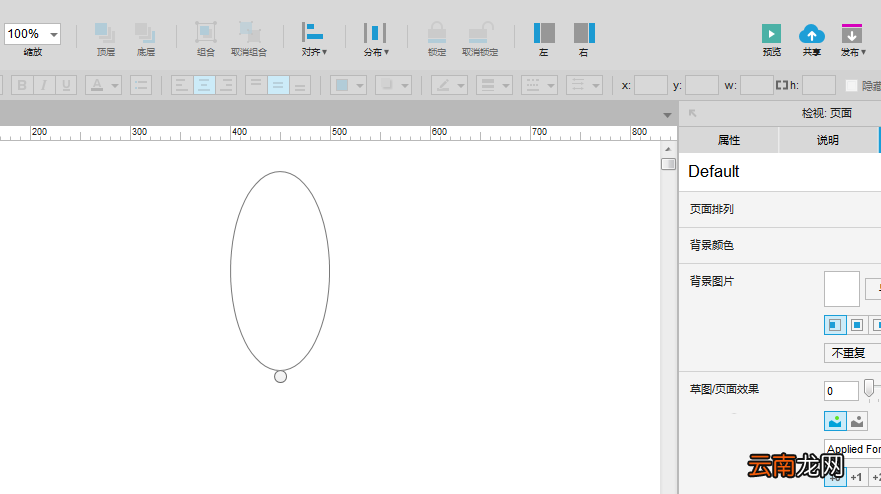Open the 分布 distribute dropdown

coord(375,39)
